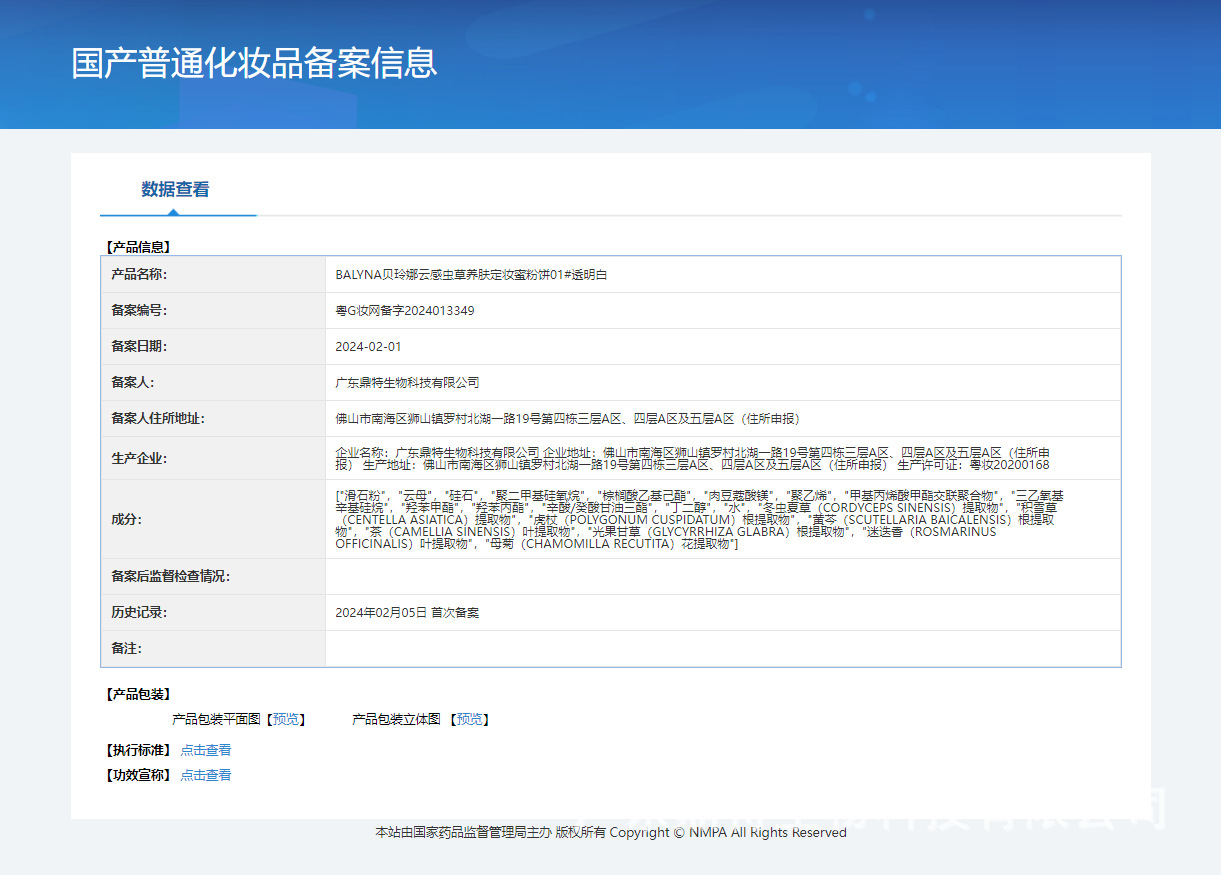Click the 2024-02-01 filing date value
1221x875 pixels.
tap(368, 347)
